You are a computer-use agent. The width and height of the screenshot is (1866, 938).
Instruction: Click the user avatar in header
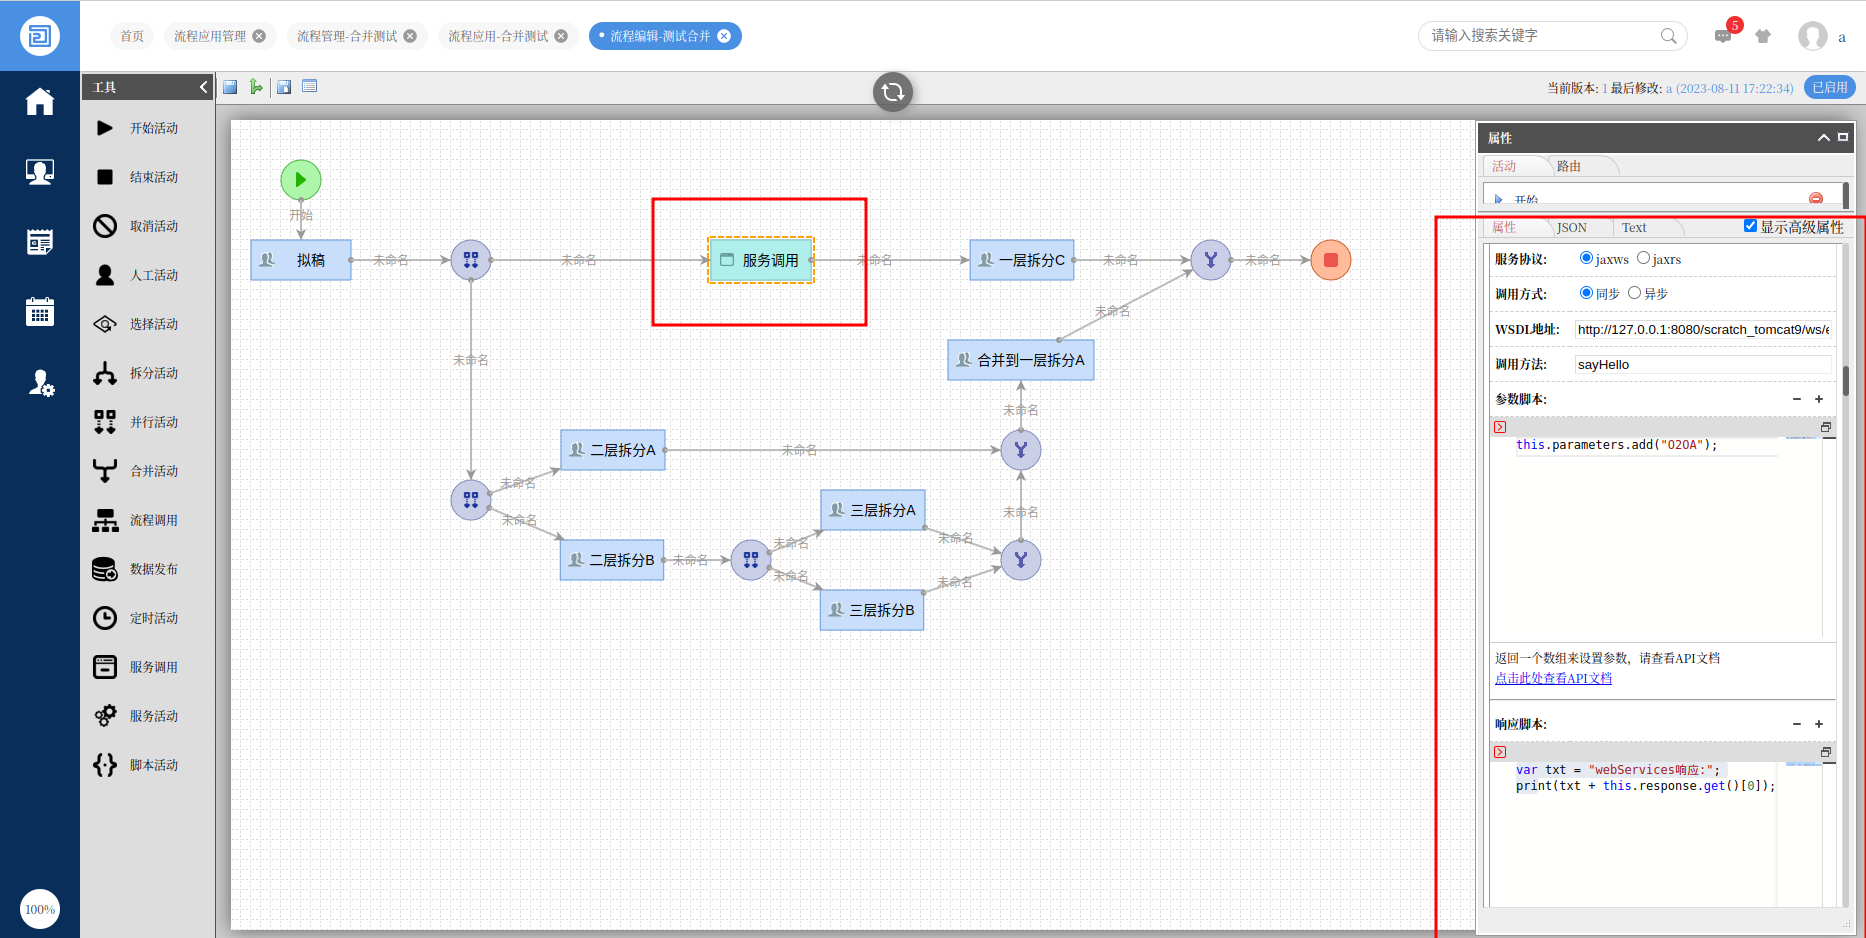(x=1812, y=36)
